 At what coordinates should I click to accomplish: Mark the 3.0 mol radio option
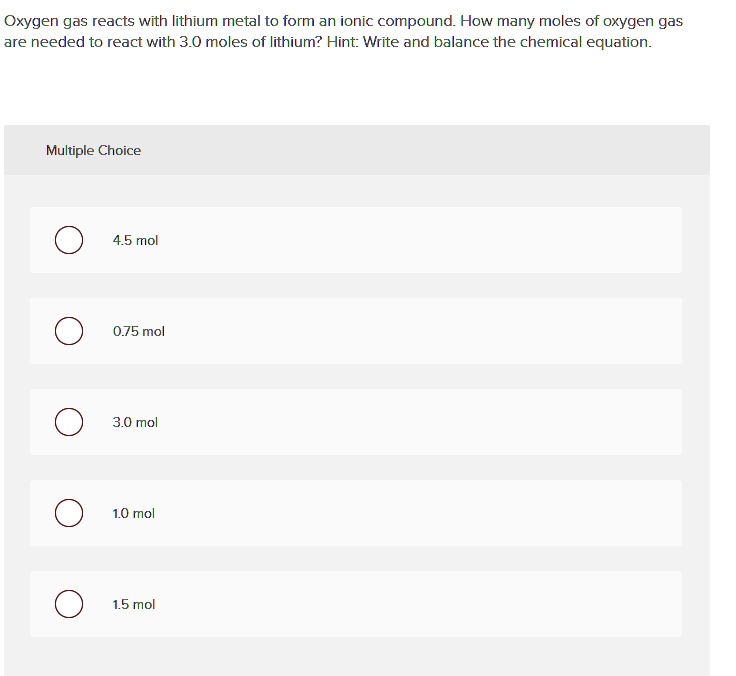click(69, 422)
